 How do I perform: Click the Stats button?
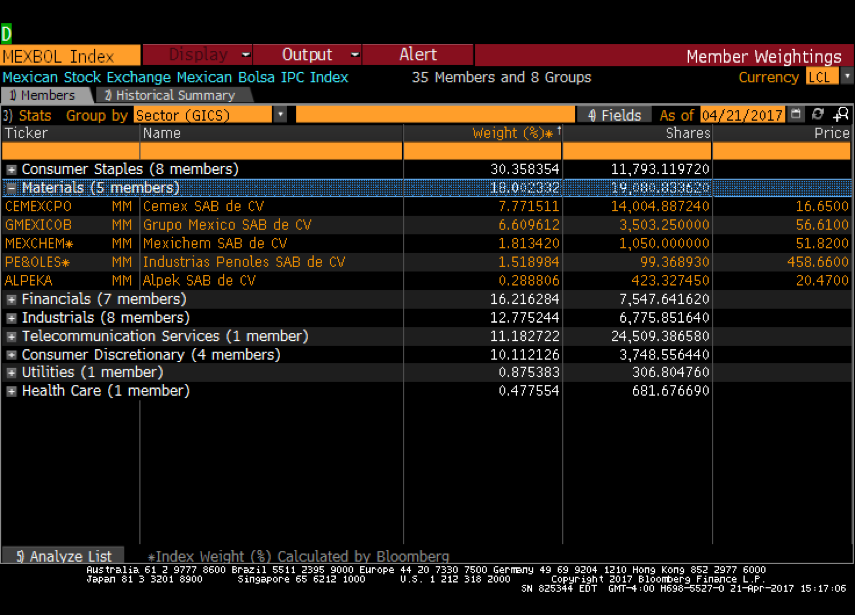(x=27, y=116)
